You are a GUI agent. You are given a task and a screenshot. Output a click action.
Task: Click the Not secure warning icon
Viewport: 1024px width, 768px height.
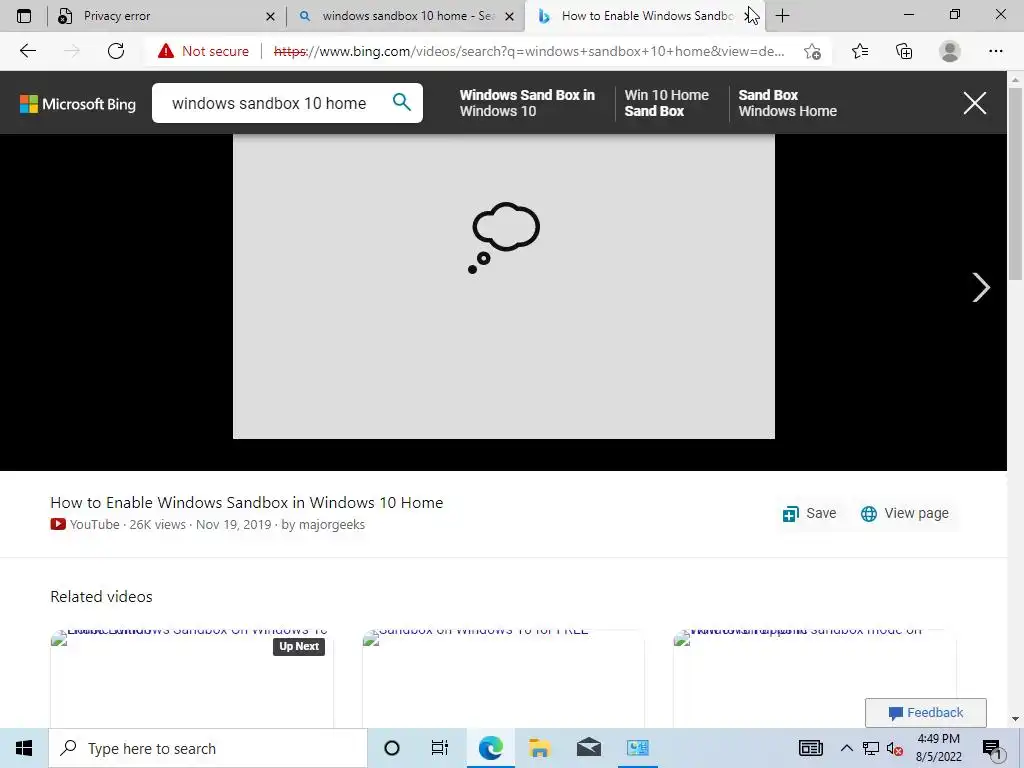pos(166,51)
